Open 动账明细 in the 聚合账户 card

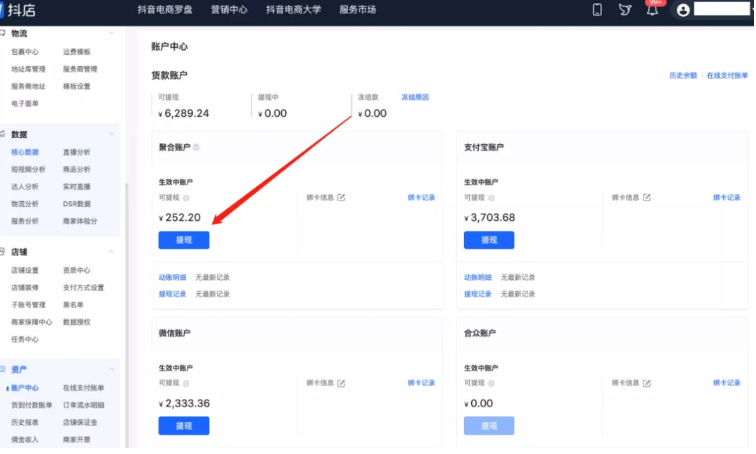pos(172,278)
